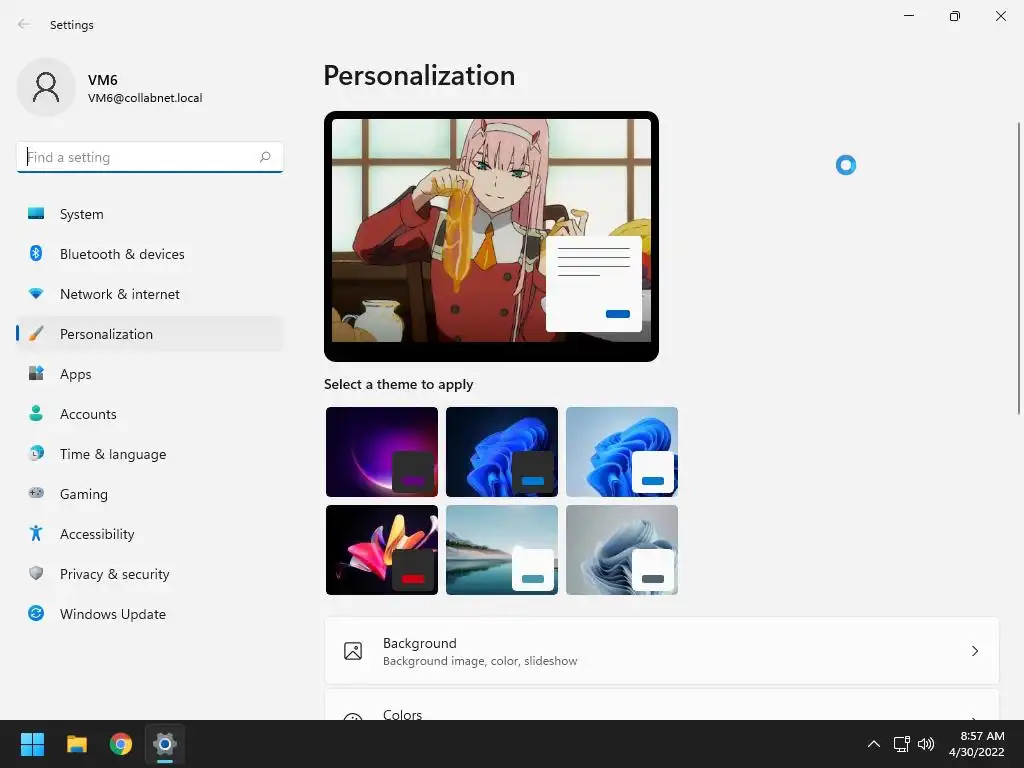Open Accounts settings
Image resolution: width=1024 pixels, height=768 pixels.
[x=150, y=414]
